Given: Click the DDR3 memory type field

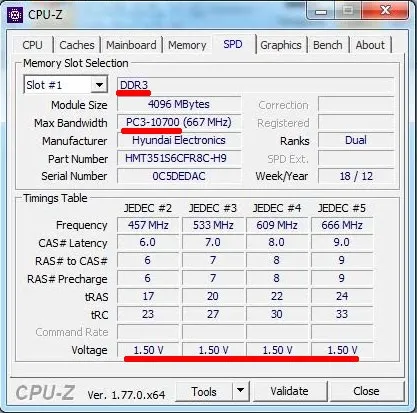Looking at the screenshot, I should click(x=255, y=85).
